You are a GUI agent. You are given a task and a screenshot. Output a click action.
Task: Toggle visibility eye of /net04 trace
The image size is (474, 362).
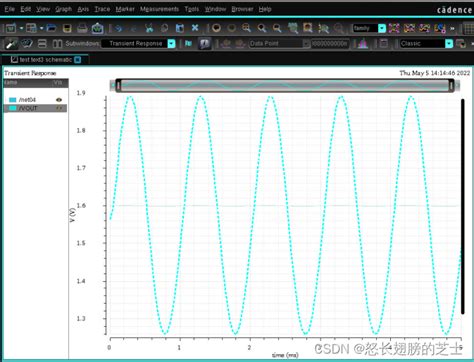pos(59,100)
